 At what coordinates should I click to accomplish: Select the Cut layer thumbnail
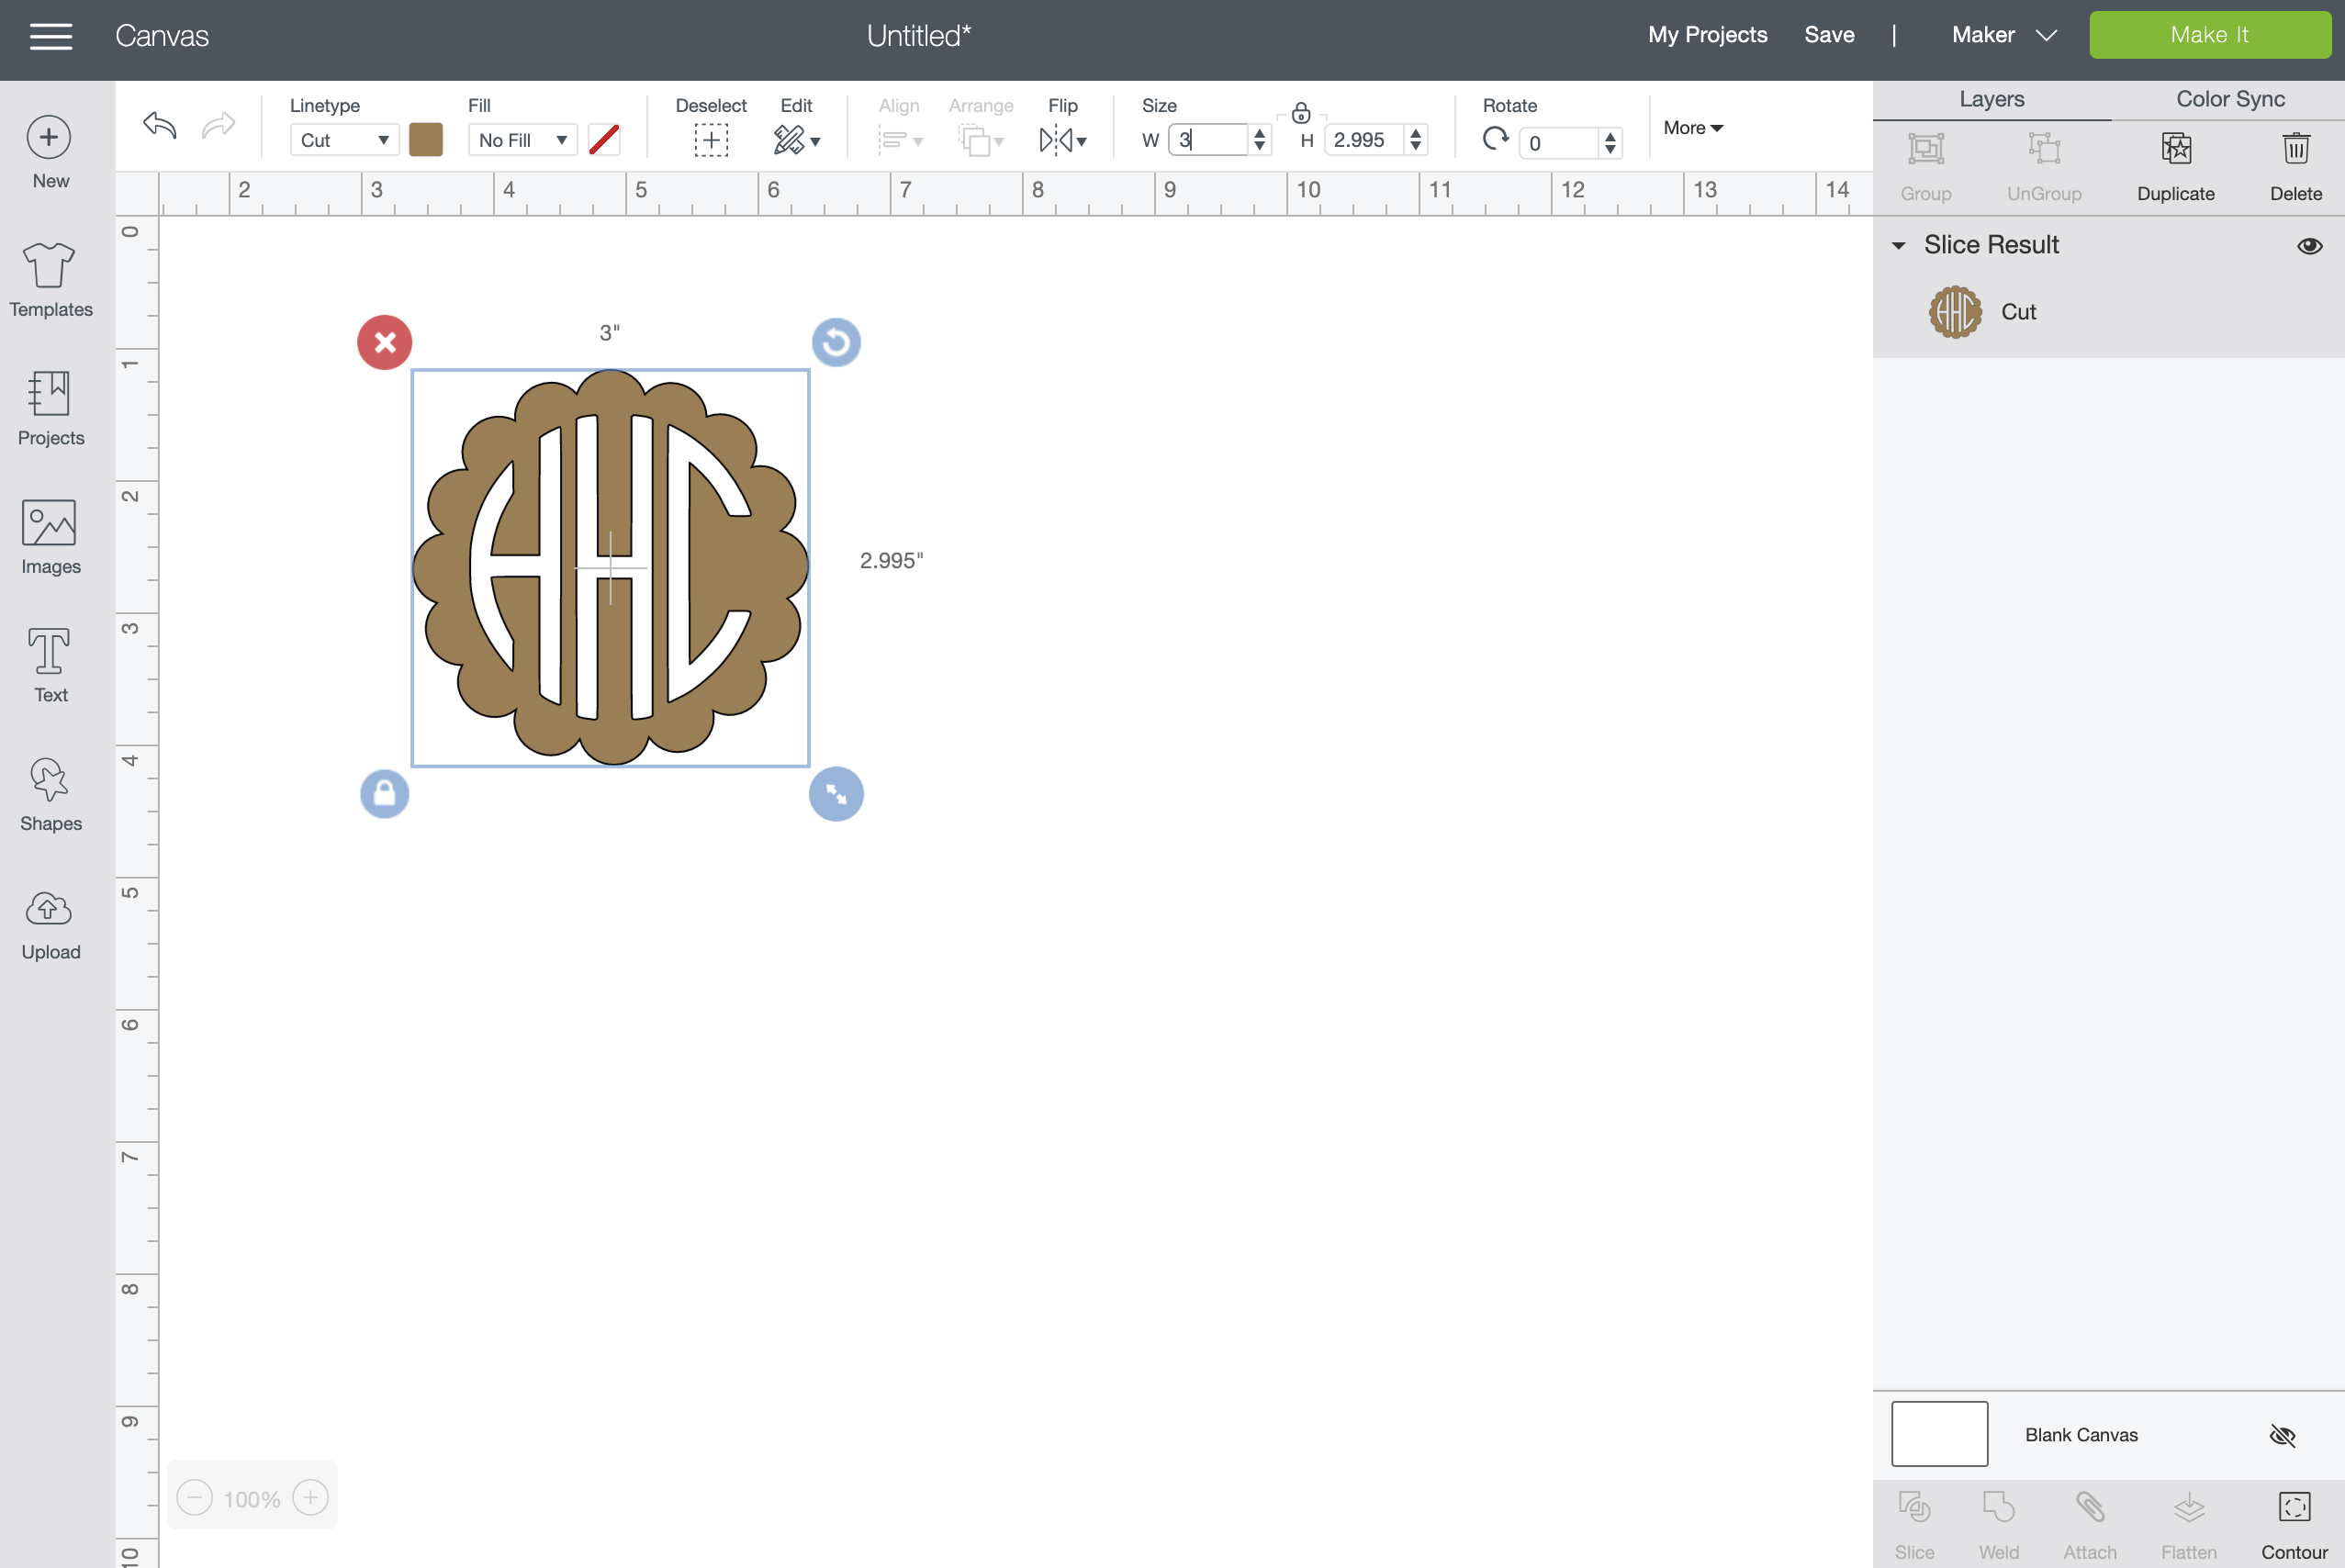(1955, 312)
